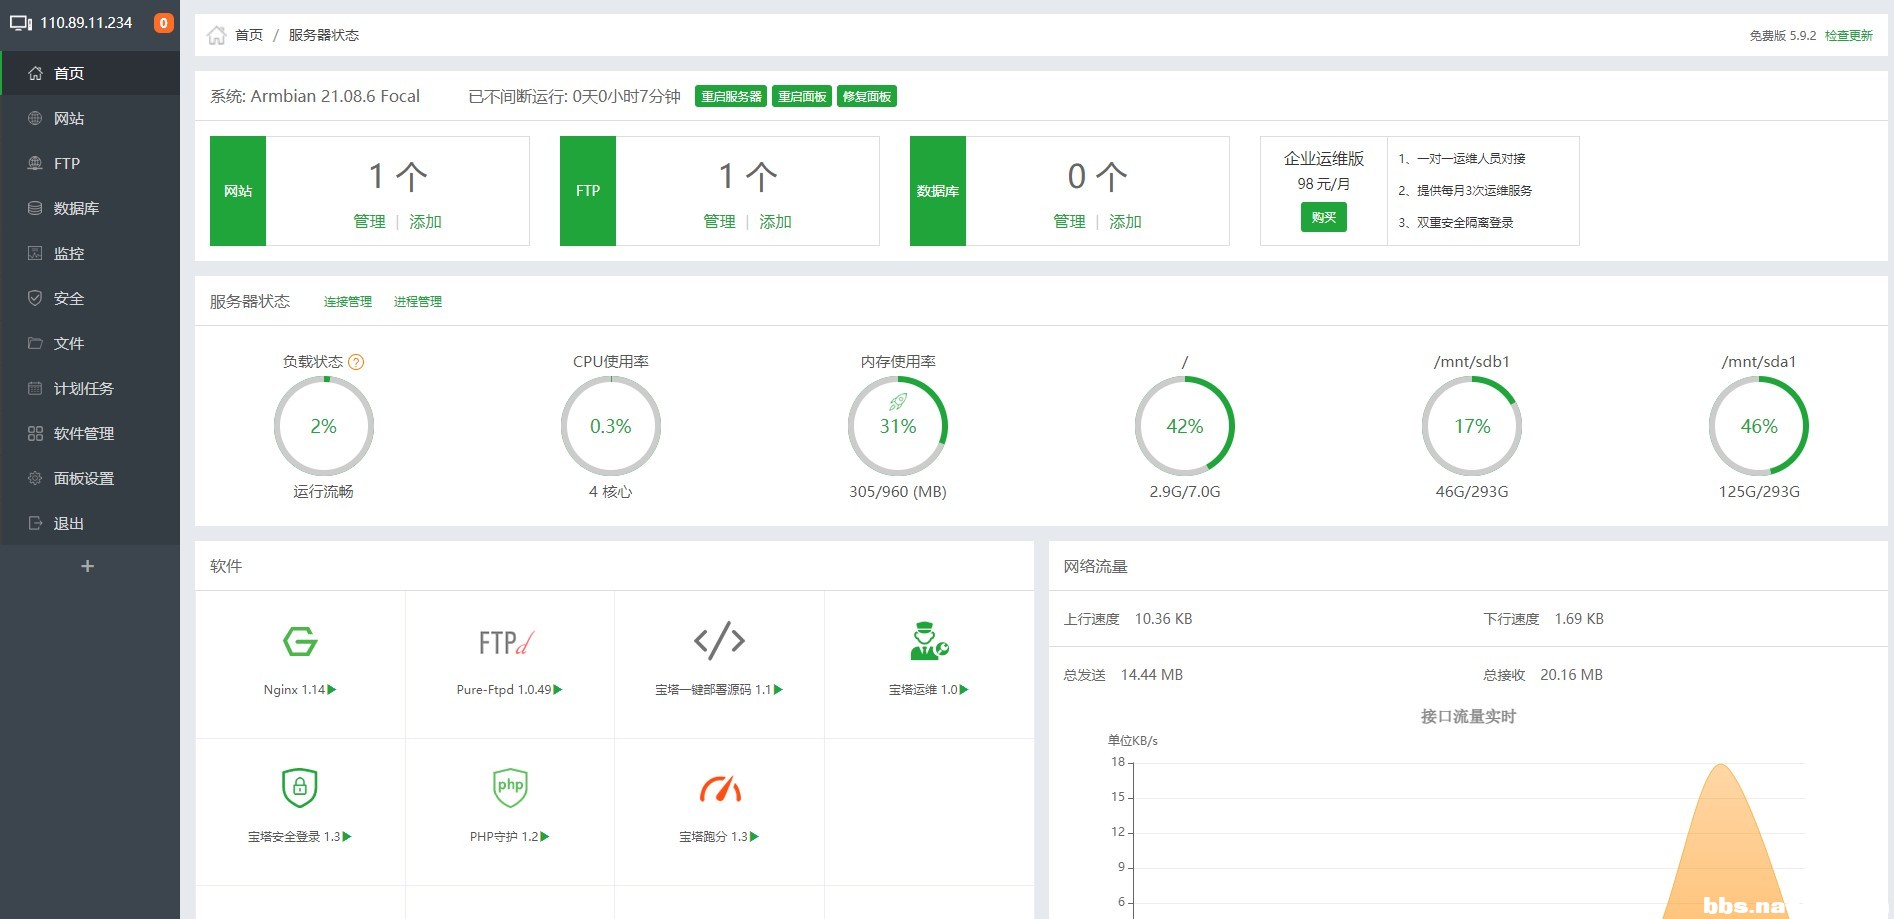
Task: Click the CPU使用率 0.3% gauge
Action: [x=611, y=426]
